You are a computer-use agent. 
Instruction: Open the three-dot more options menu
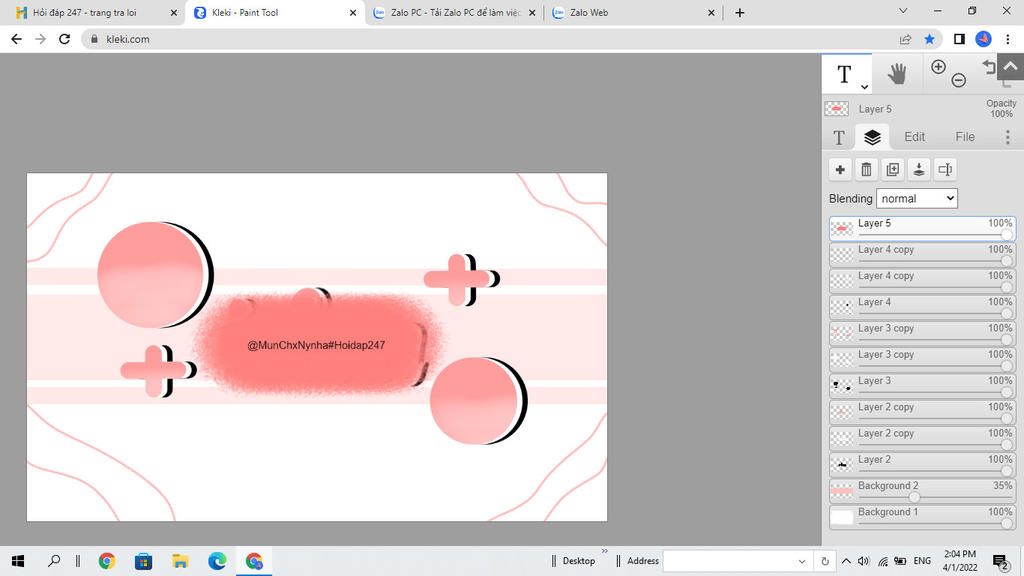coord(1007,137)
